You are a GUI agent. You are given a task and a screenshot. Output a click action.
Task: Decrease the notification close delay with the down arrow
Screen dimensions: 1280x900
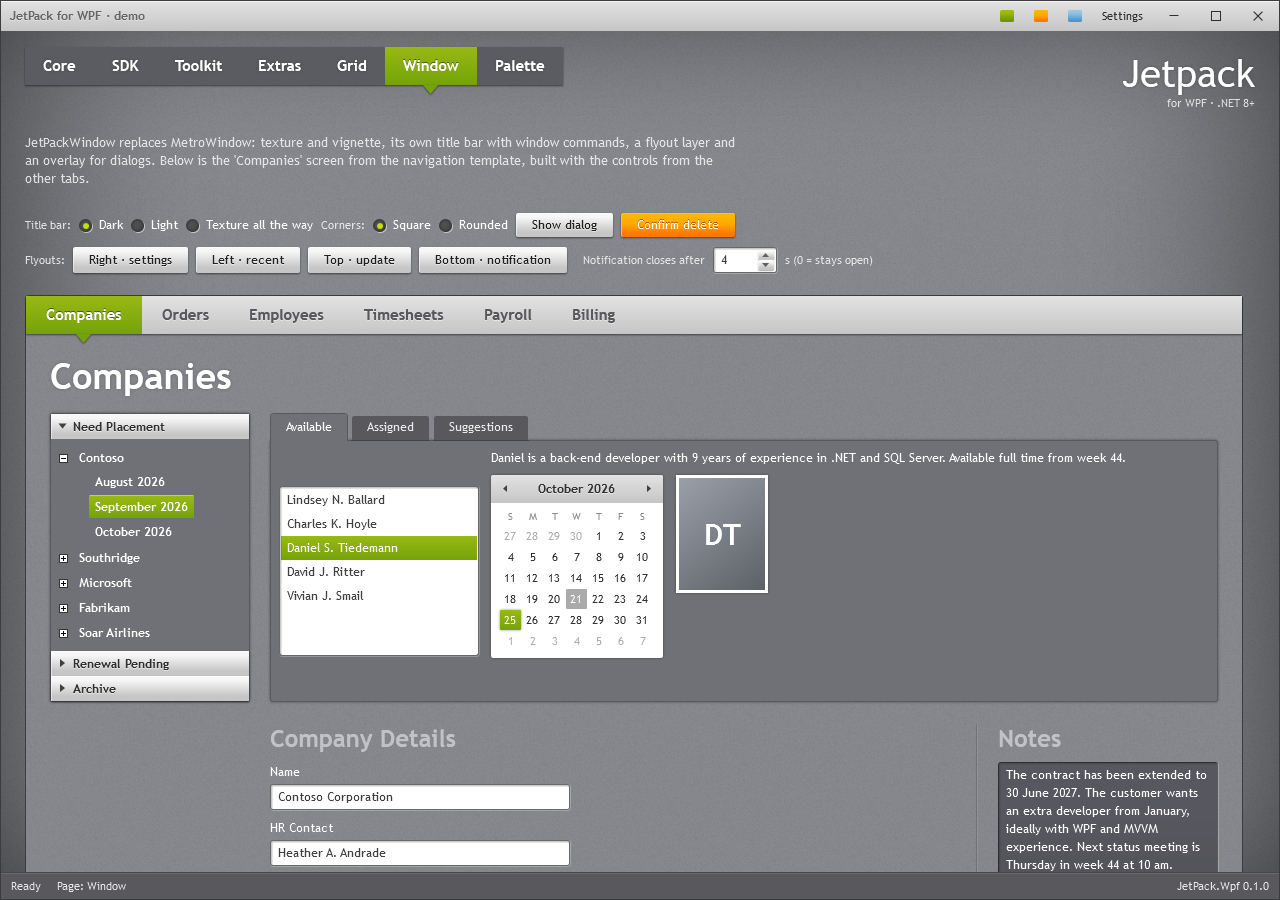766,266
